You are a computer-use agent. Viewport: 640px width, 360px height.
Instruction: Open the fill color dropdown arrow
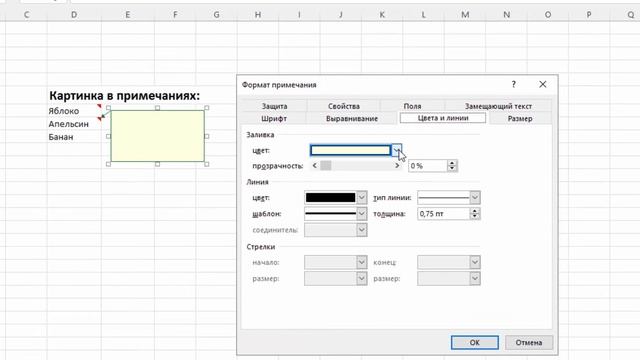coord(397,150)
